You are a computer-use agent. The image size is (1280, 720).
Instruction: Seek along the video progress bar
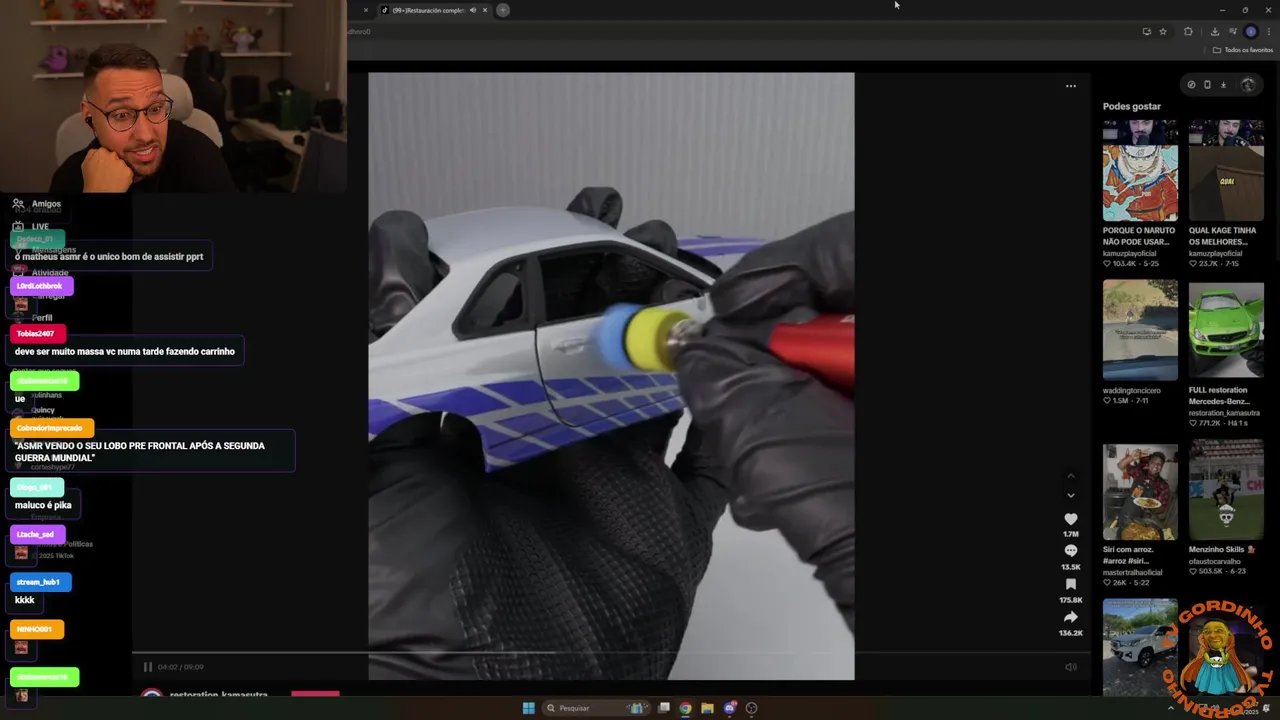[611, 653]
